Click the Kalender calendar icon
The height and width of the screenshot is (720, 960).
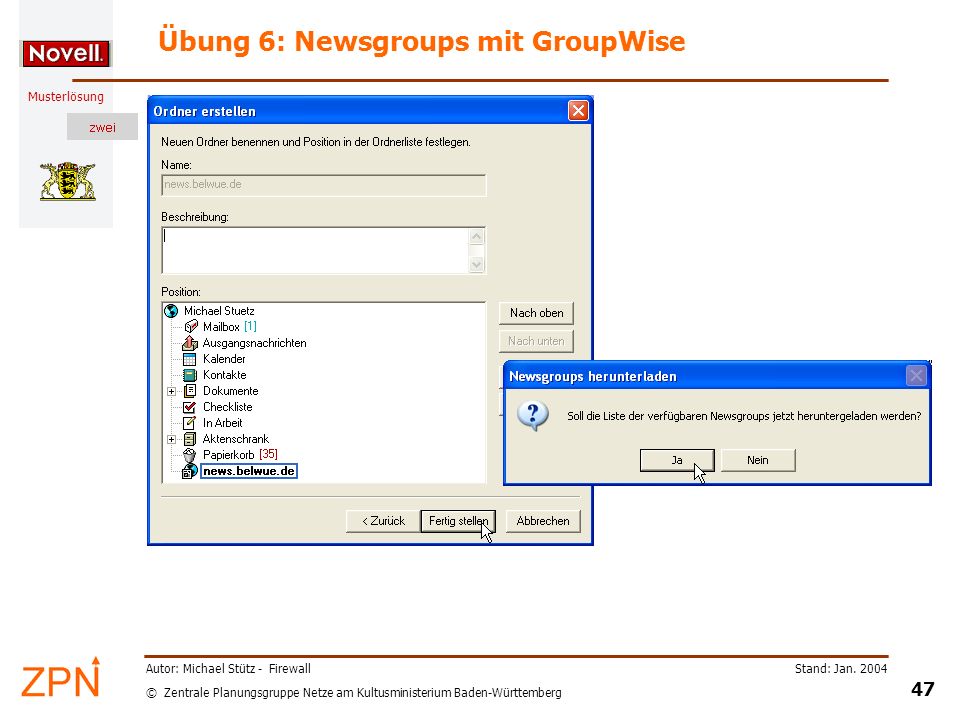(x=190, y=359)
